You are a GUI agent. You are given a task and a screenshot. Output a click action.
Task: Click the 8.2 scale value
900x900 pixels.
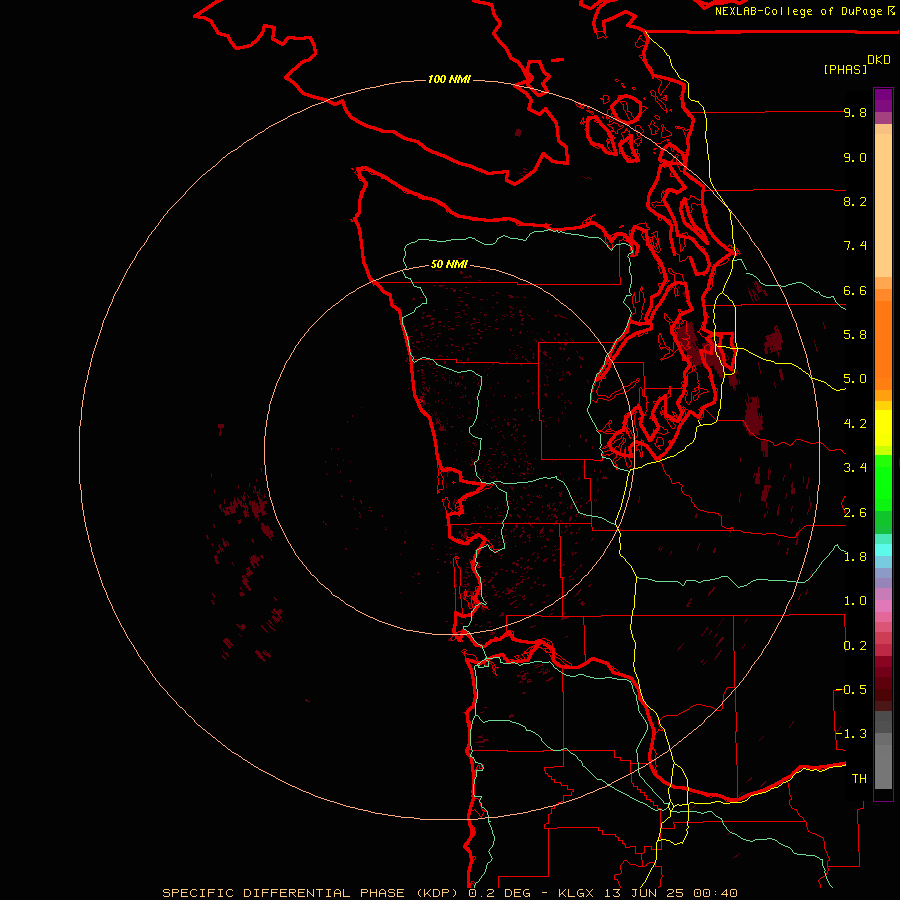[855, 201]
